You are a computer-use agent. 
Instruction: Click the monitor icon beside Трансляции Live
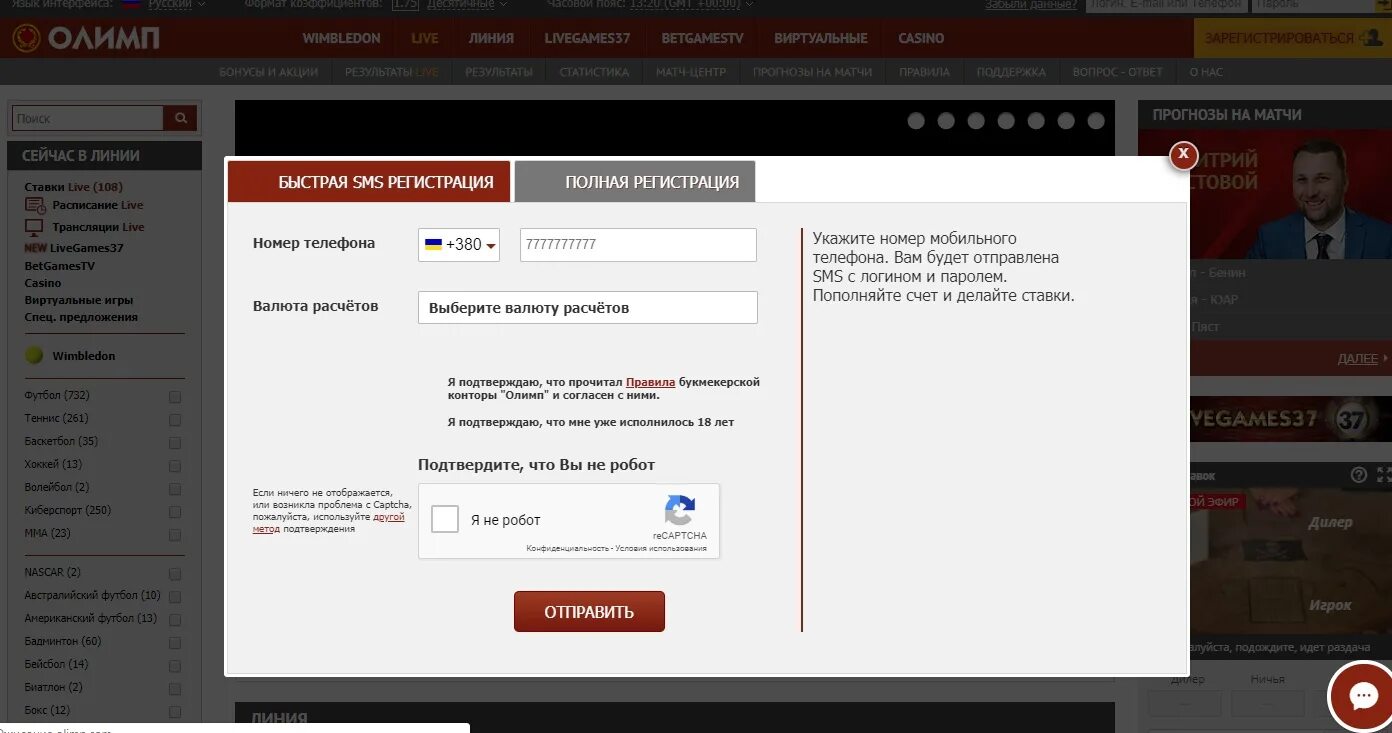[35, 227]
